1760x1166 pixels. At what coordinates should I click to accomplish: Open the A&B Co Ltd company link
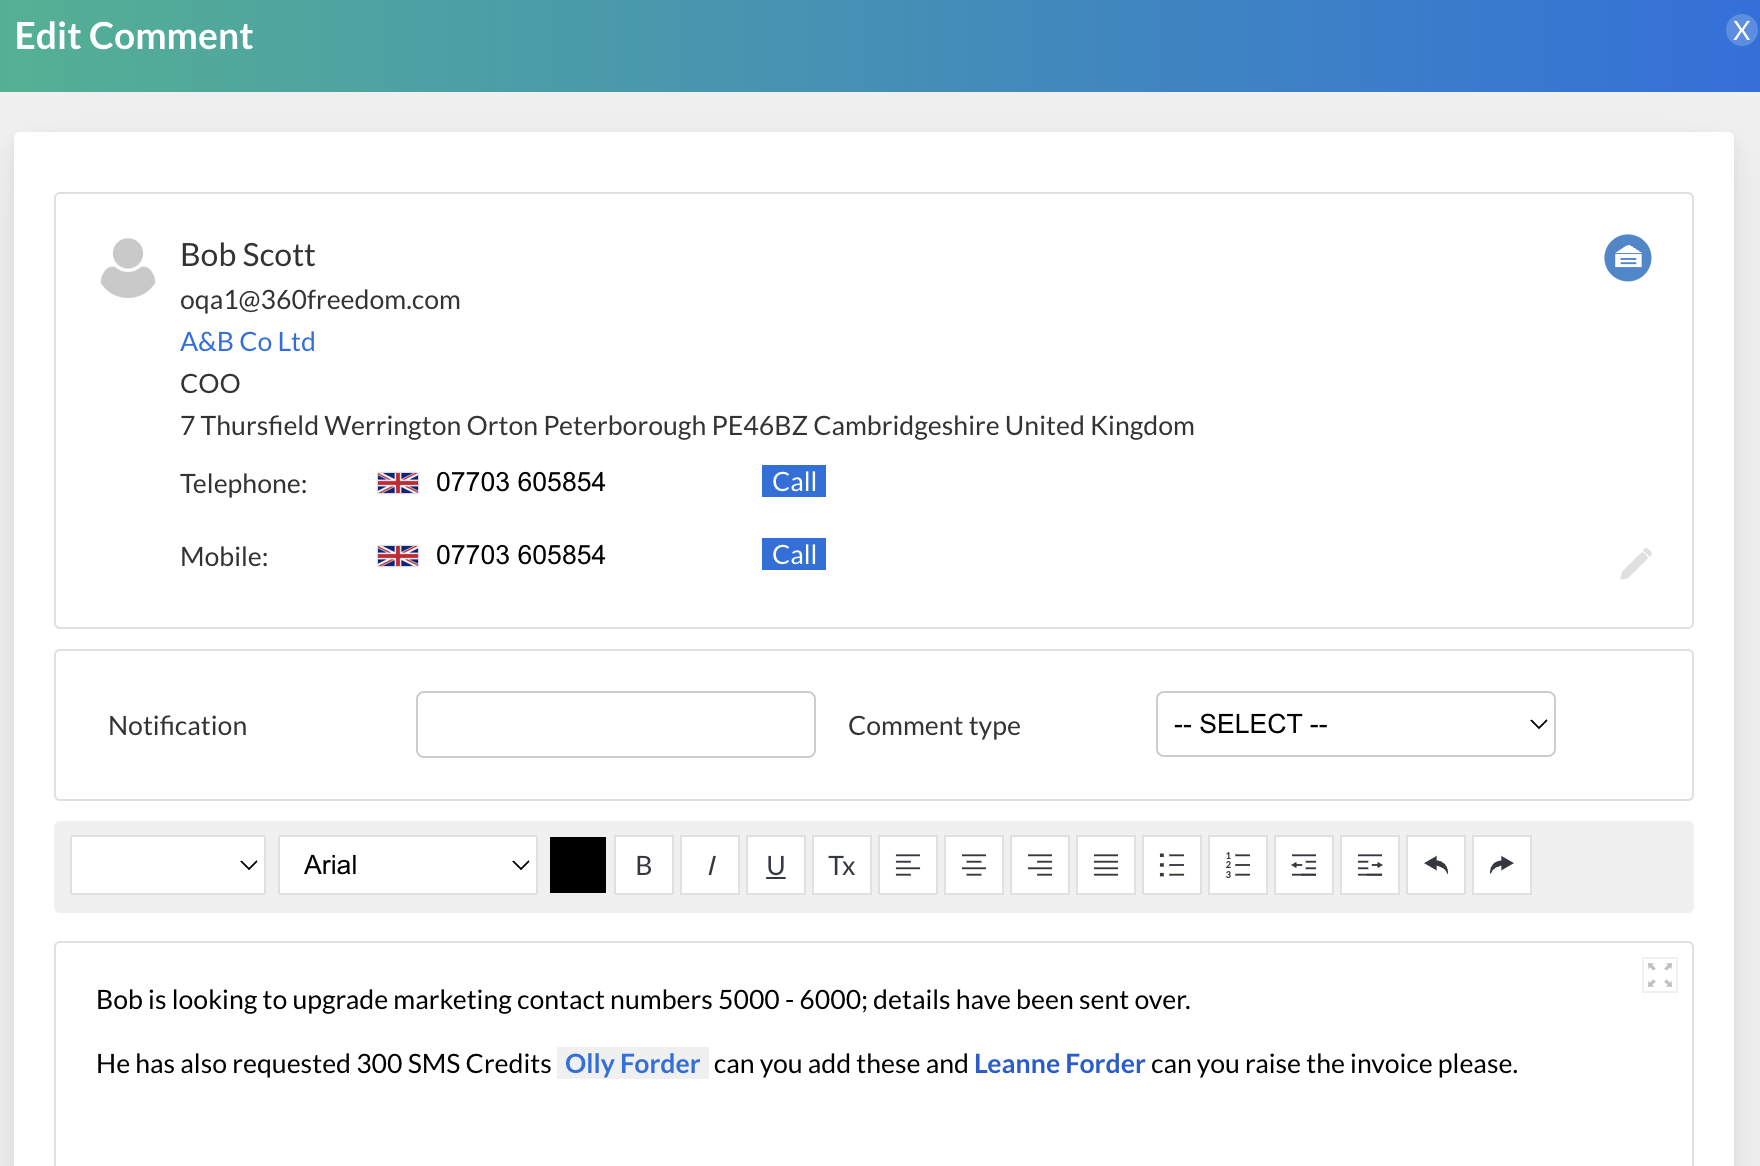tap(247, 342)
